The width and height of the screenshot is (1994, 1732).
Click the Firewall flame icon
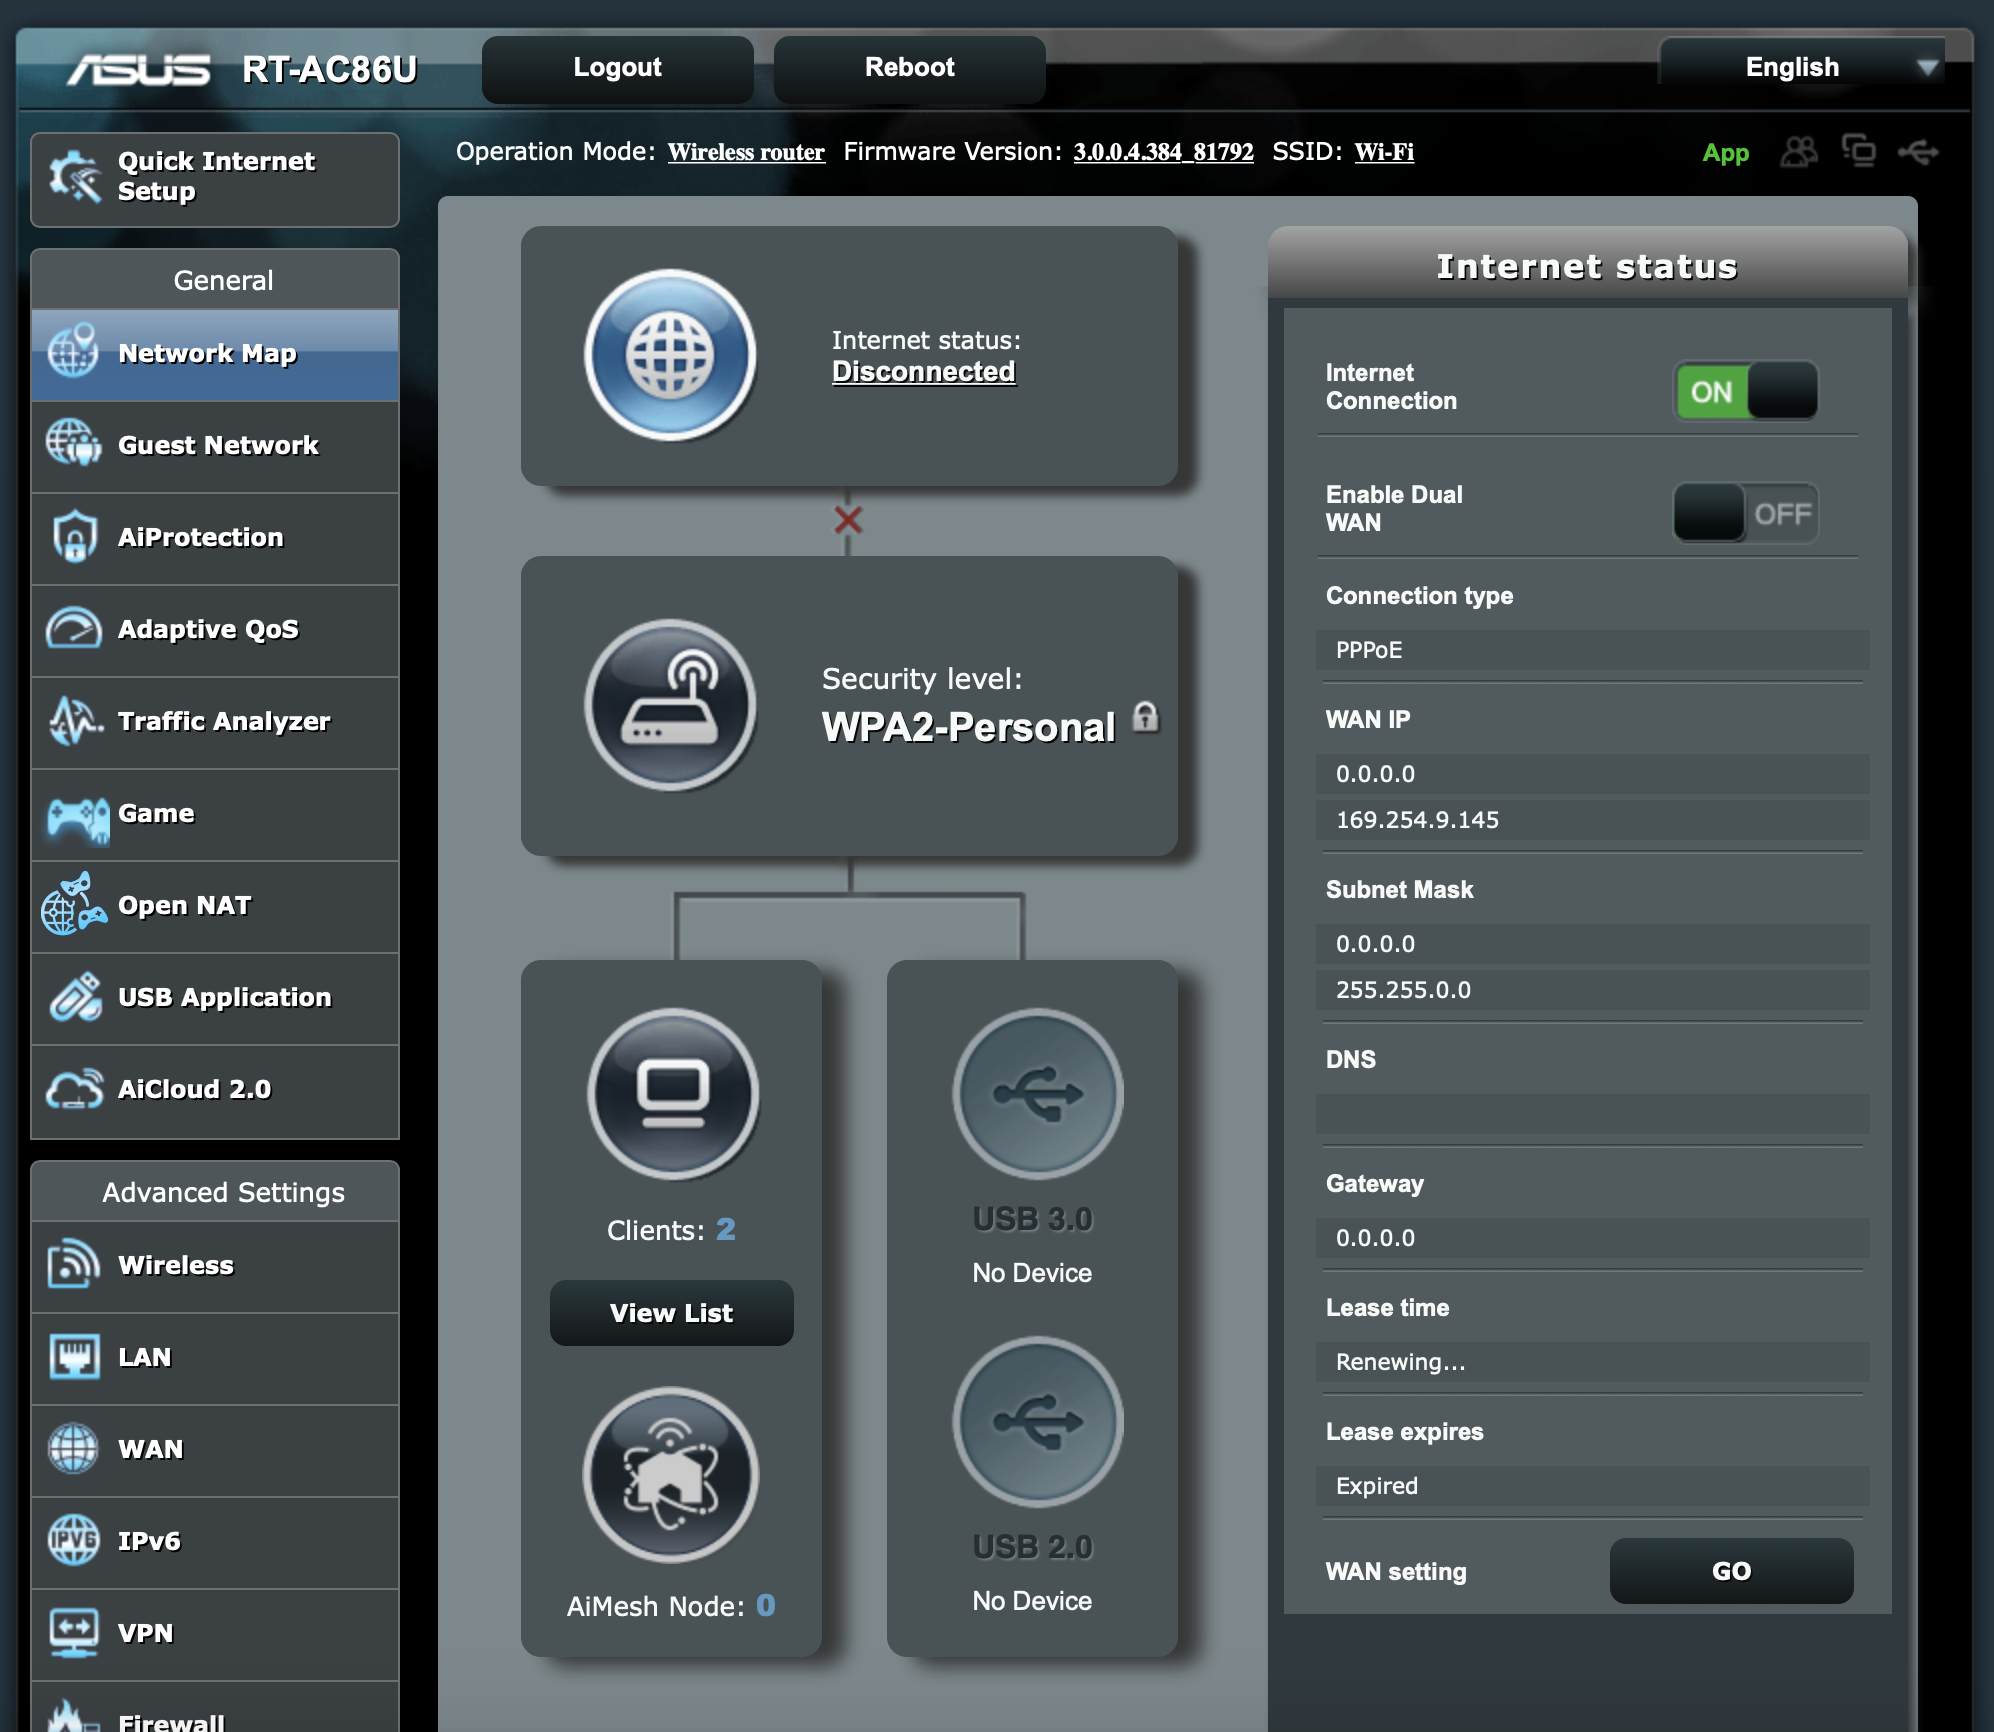pos(74,1716)
